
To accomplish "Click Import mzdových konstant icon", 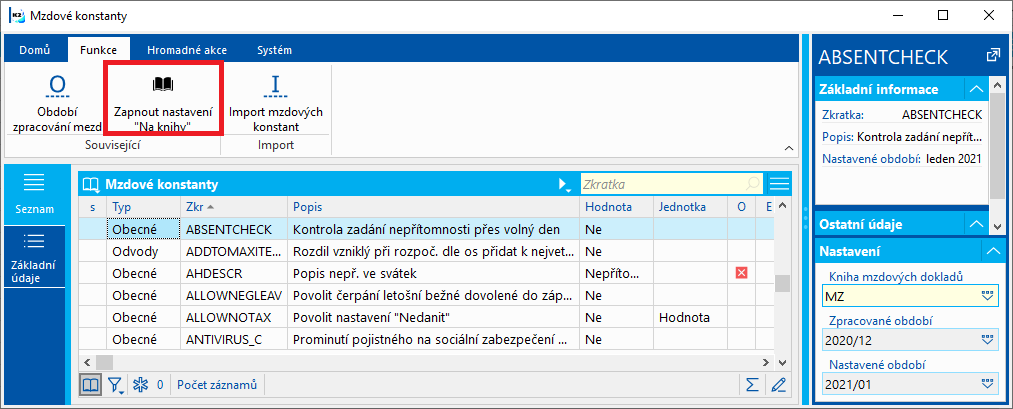I will click(x=275, y=85).
